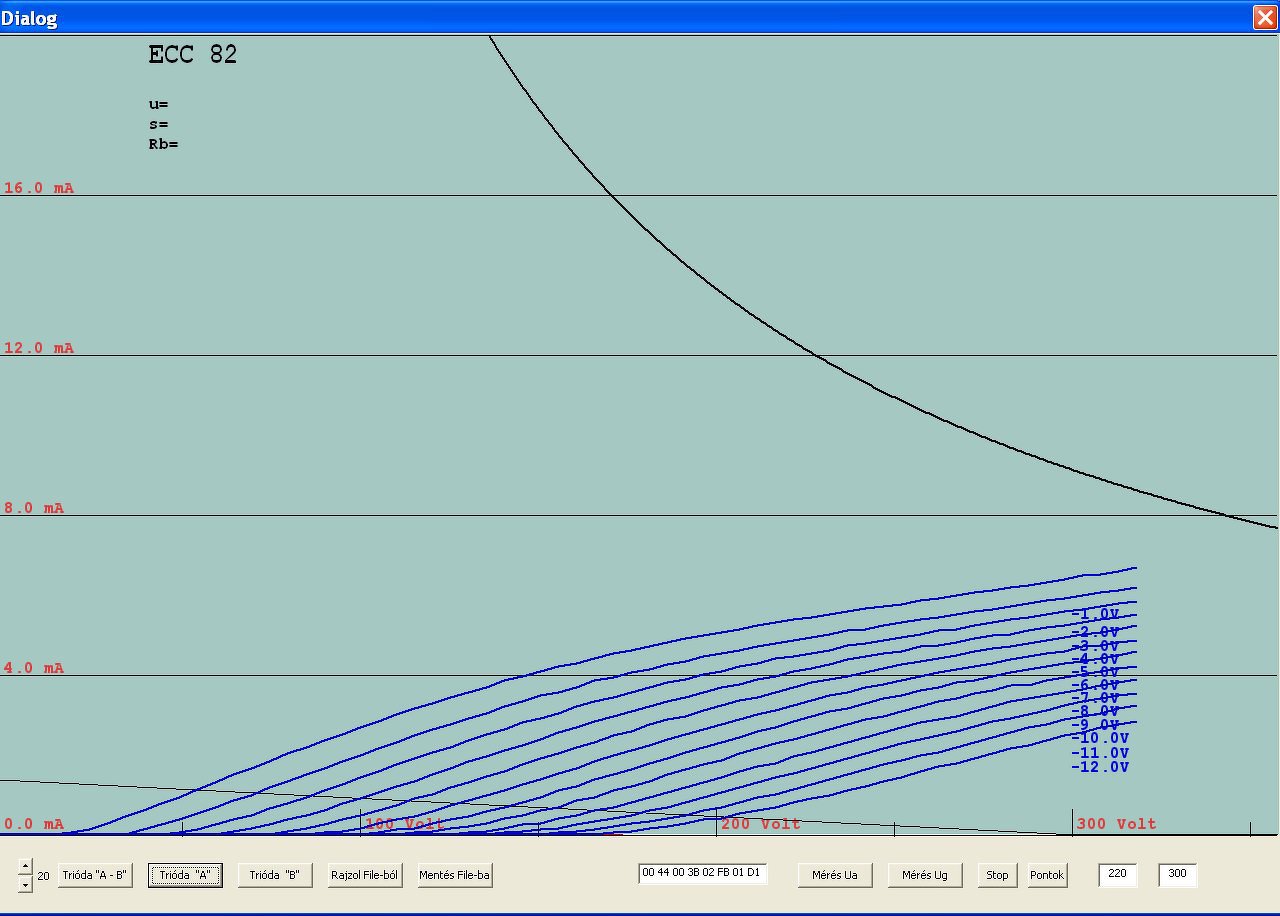Click the Mentés File-ba button
This screenshot has height=916, width=1280.
point(455,875)
